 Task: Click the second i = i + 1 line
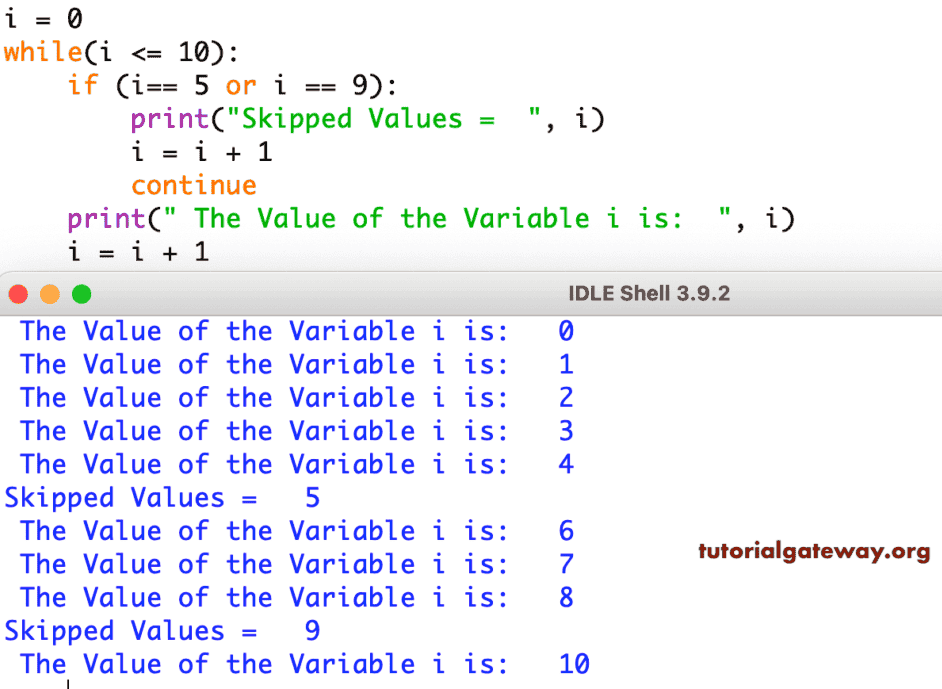click(x=138, y=252)
